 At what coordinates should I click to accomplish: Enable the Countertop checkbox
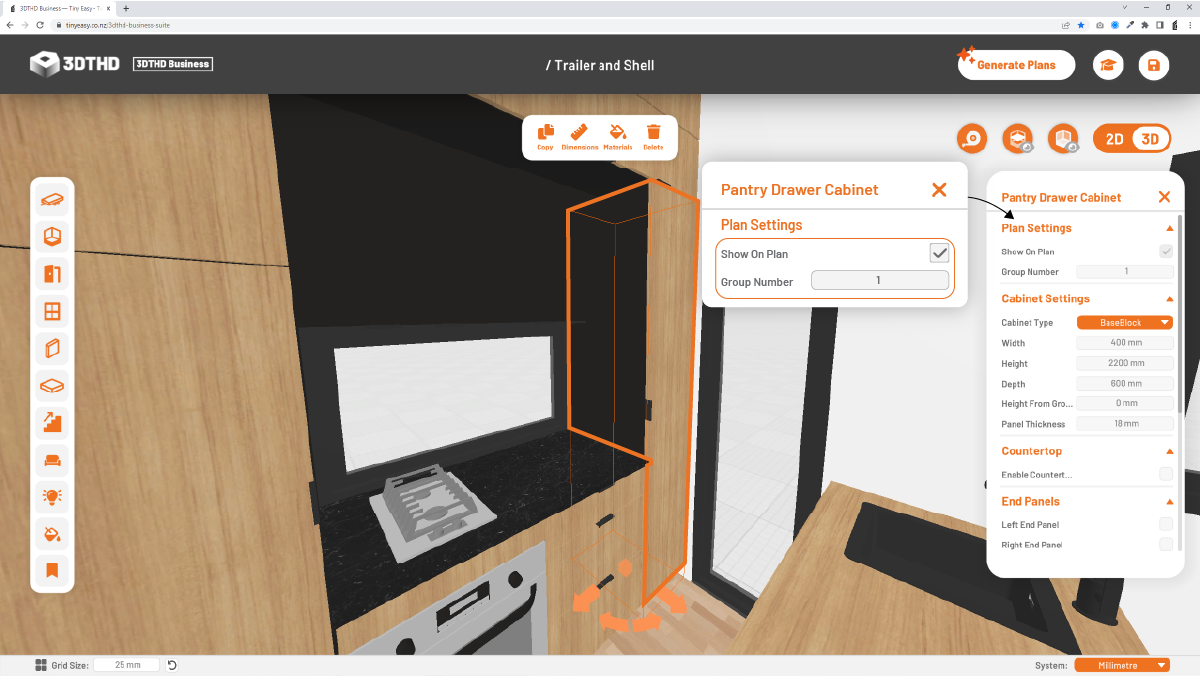[1166, 474]
